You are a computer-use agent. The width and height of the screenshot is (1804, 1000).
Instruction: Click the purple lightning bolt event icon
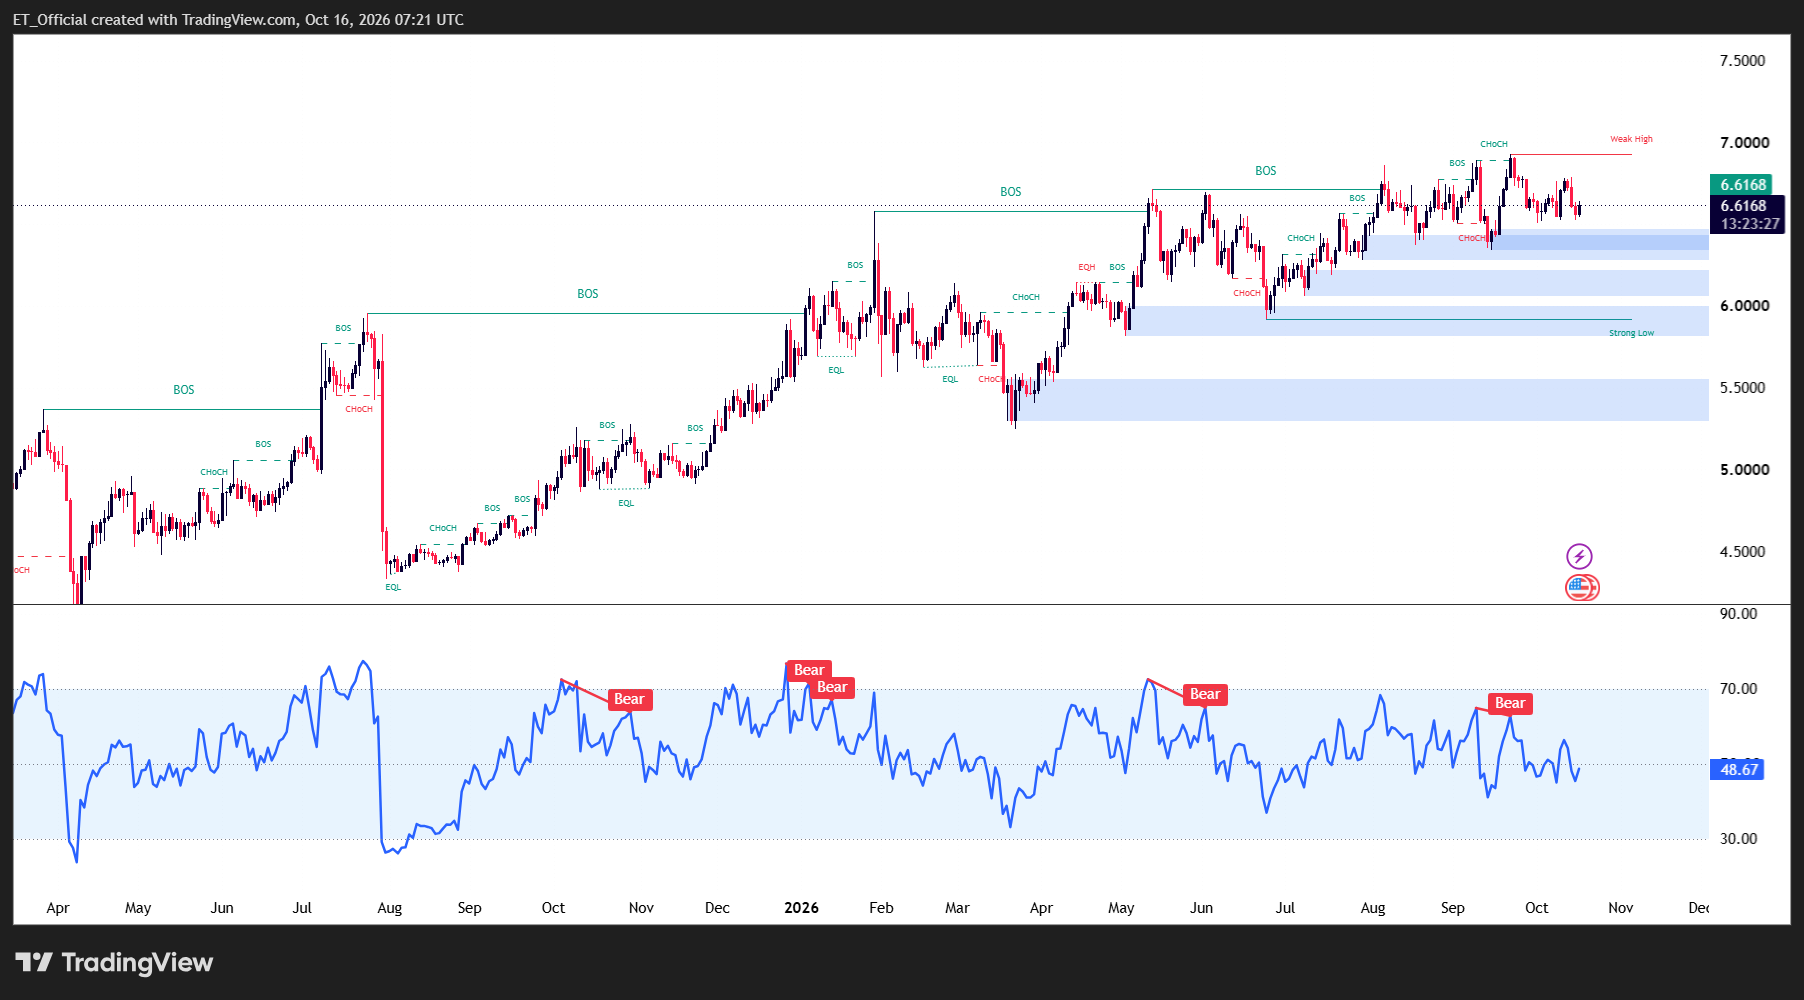coord(1579,556)
